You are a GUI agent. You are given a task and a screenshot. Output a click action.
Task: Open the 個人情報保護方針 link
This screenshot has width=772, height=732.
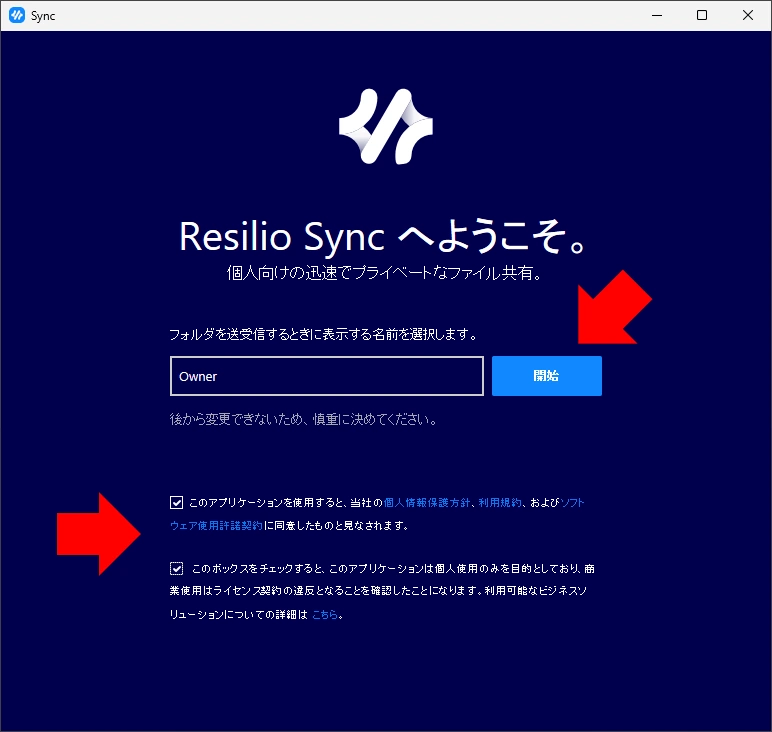pyautogui.click(x=427, y=503)
